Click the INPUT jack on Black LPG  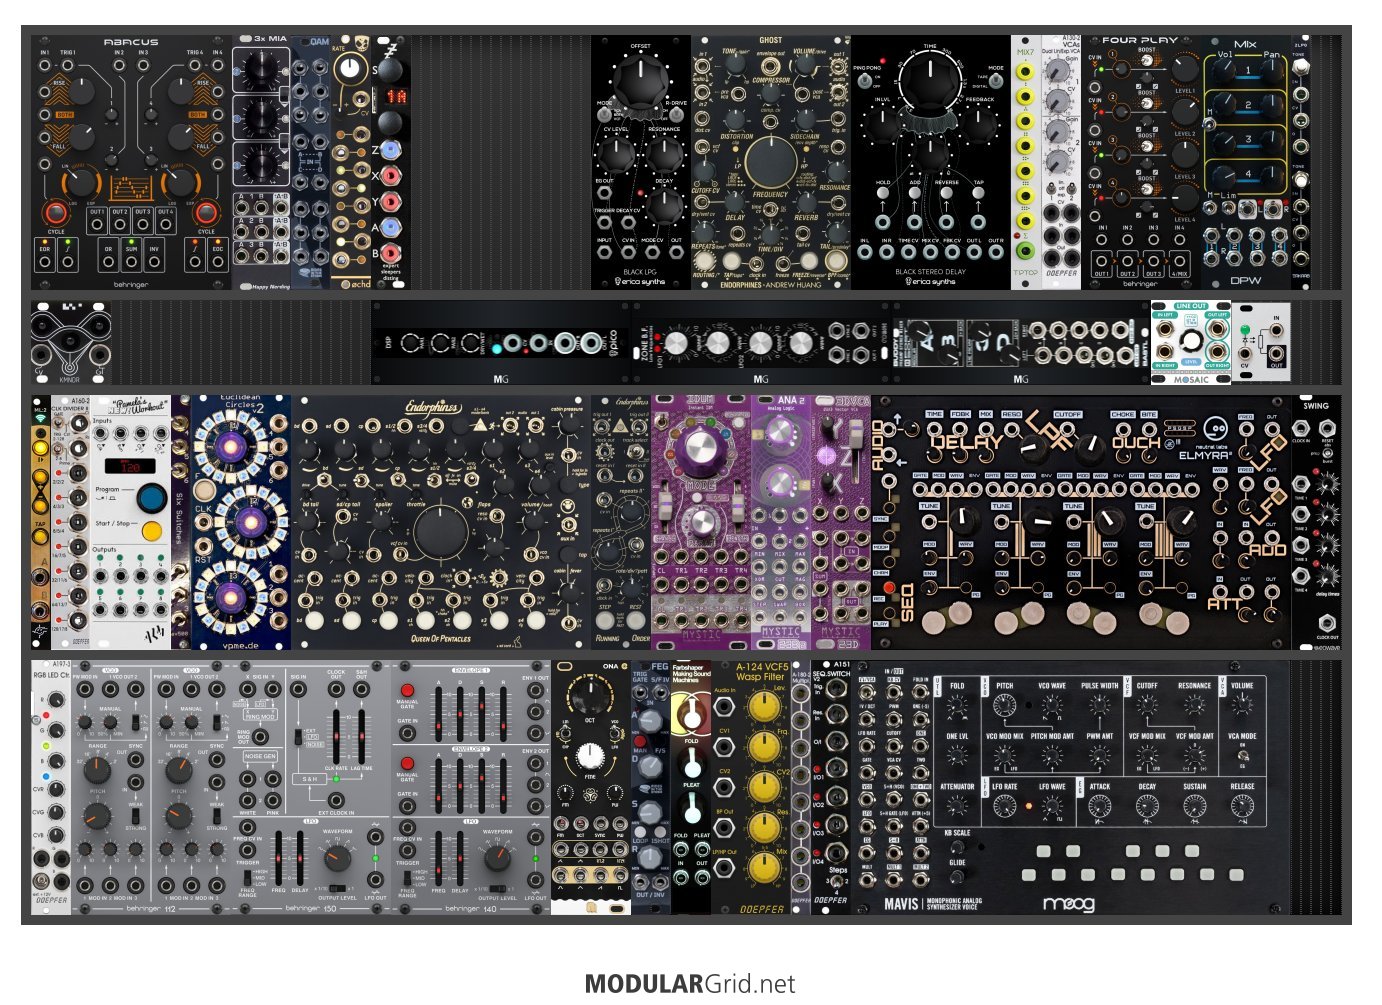pos(605,253)
